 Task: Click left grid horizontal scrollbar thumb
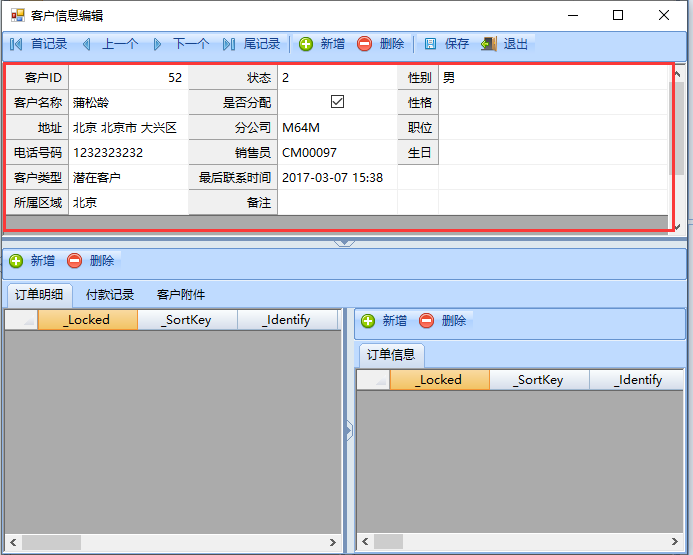click(51, 542)
